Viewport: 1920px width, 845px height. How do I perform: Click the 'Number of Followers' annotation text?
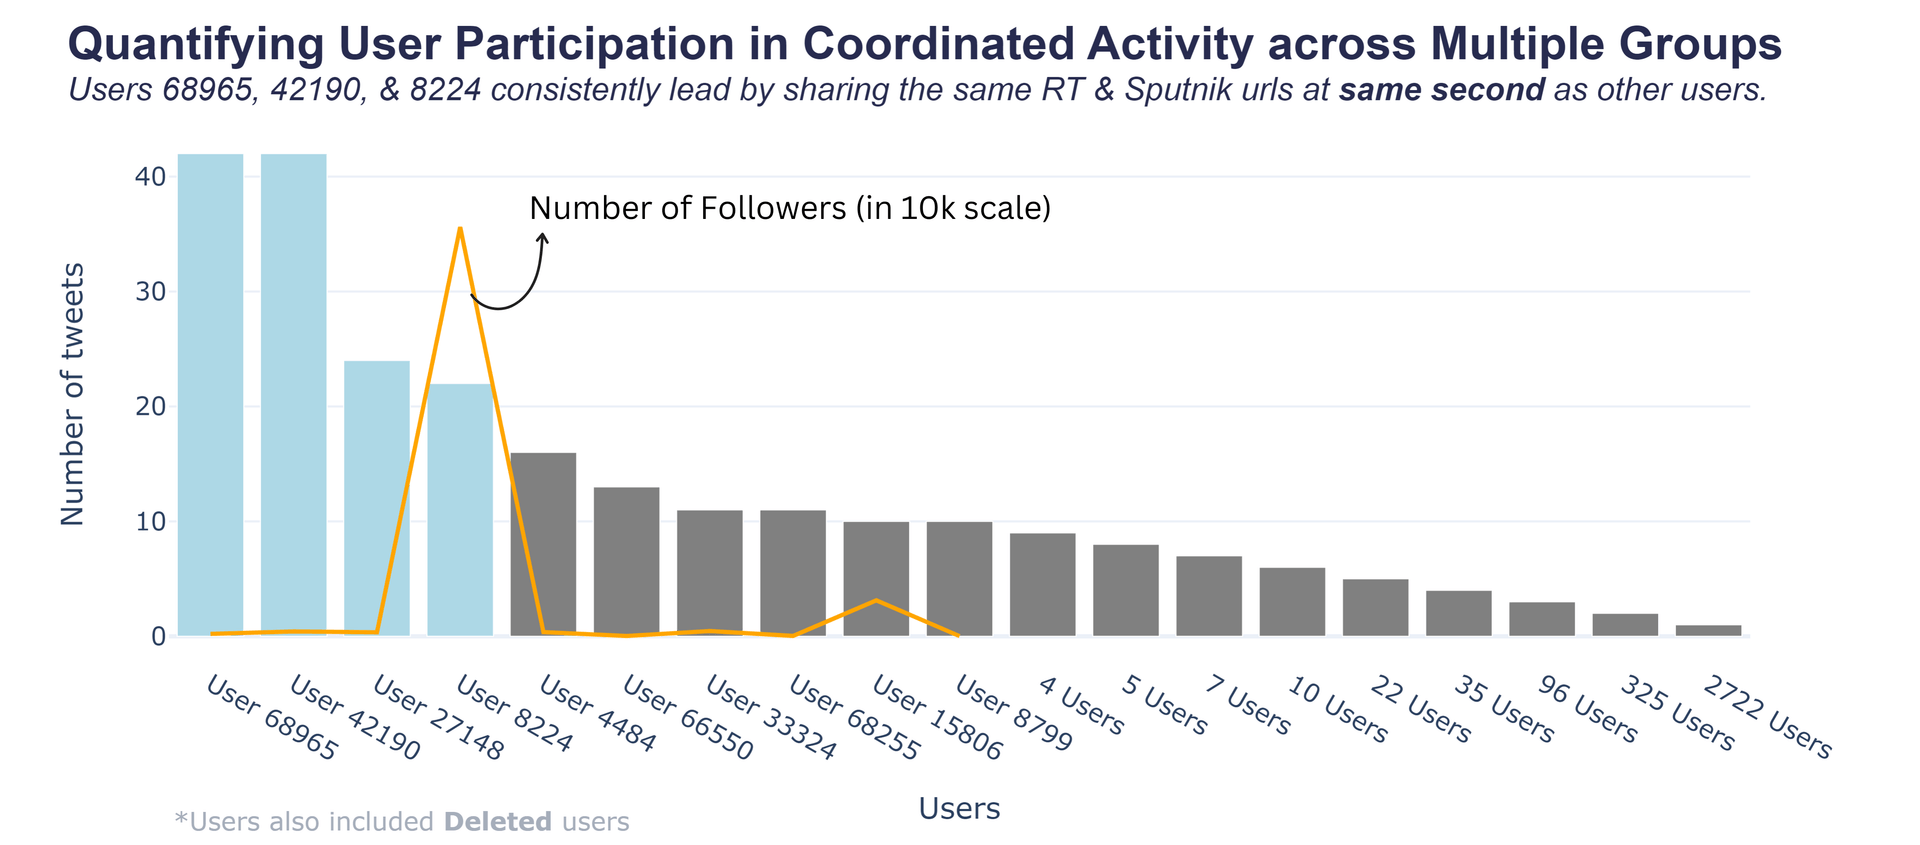789,208
